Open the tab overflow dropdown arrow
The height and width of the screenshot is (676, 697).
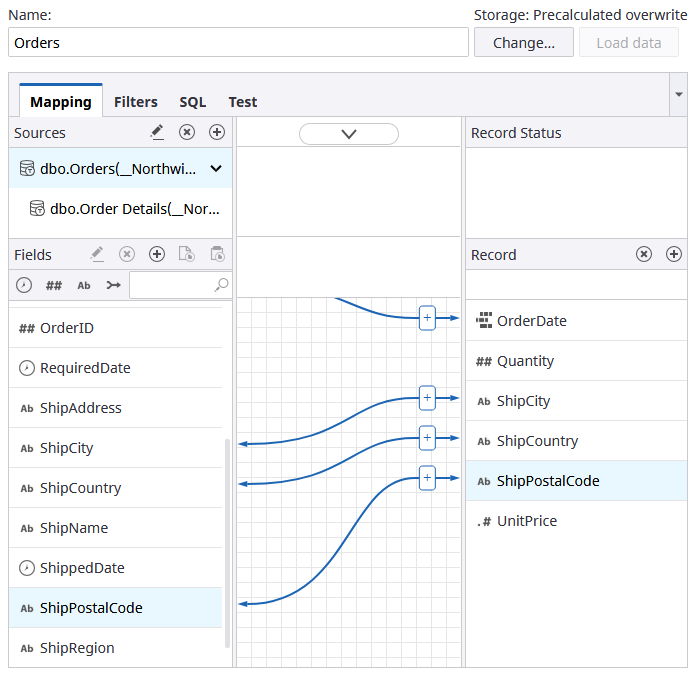pyautogui.click(x=679, y=94)
